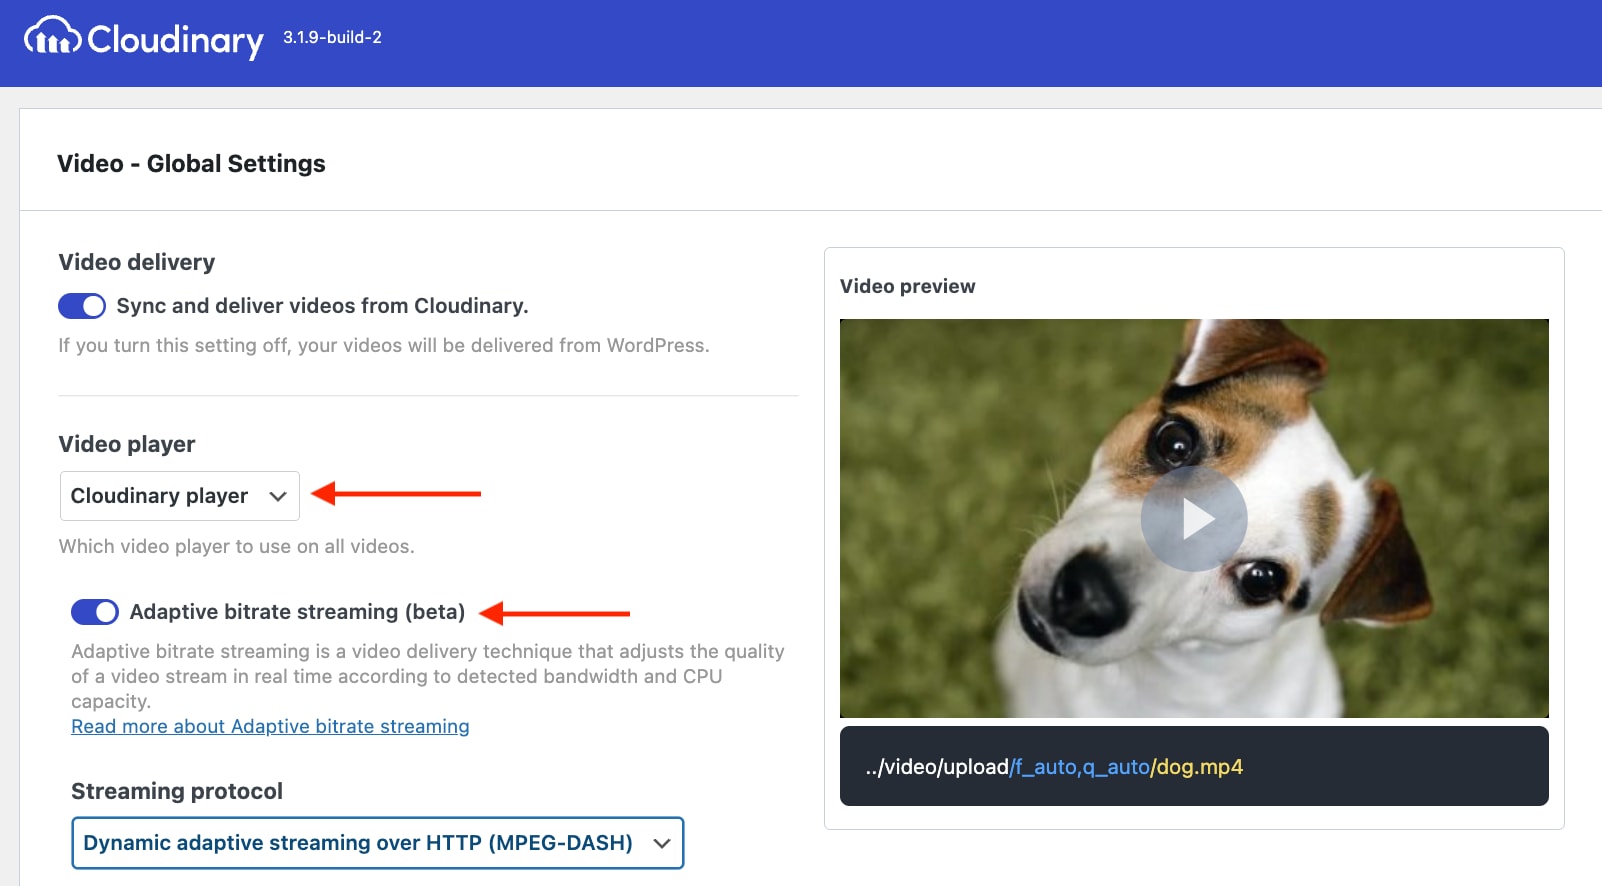Click the Cloudinary wordmark in header
This screenshot has height=886, width=1602.
176,39
